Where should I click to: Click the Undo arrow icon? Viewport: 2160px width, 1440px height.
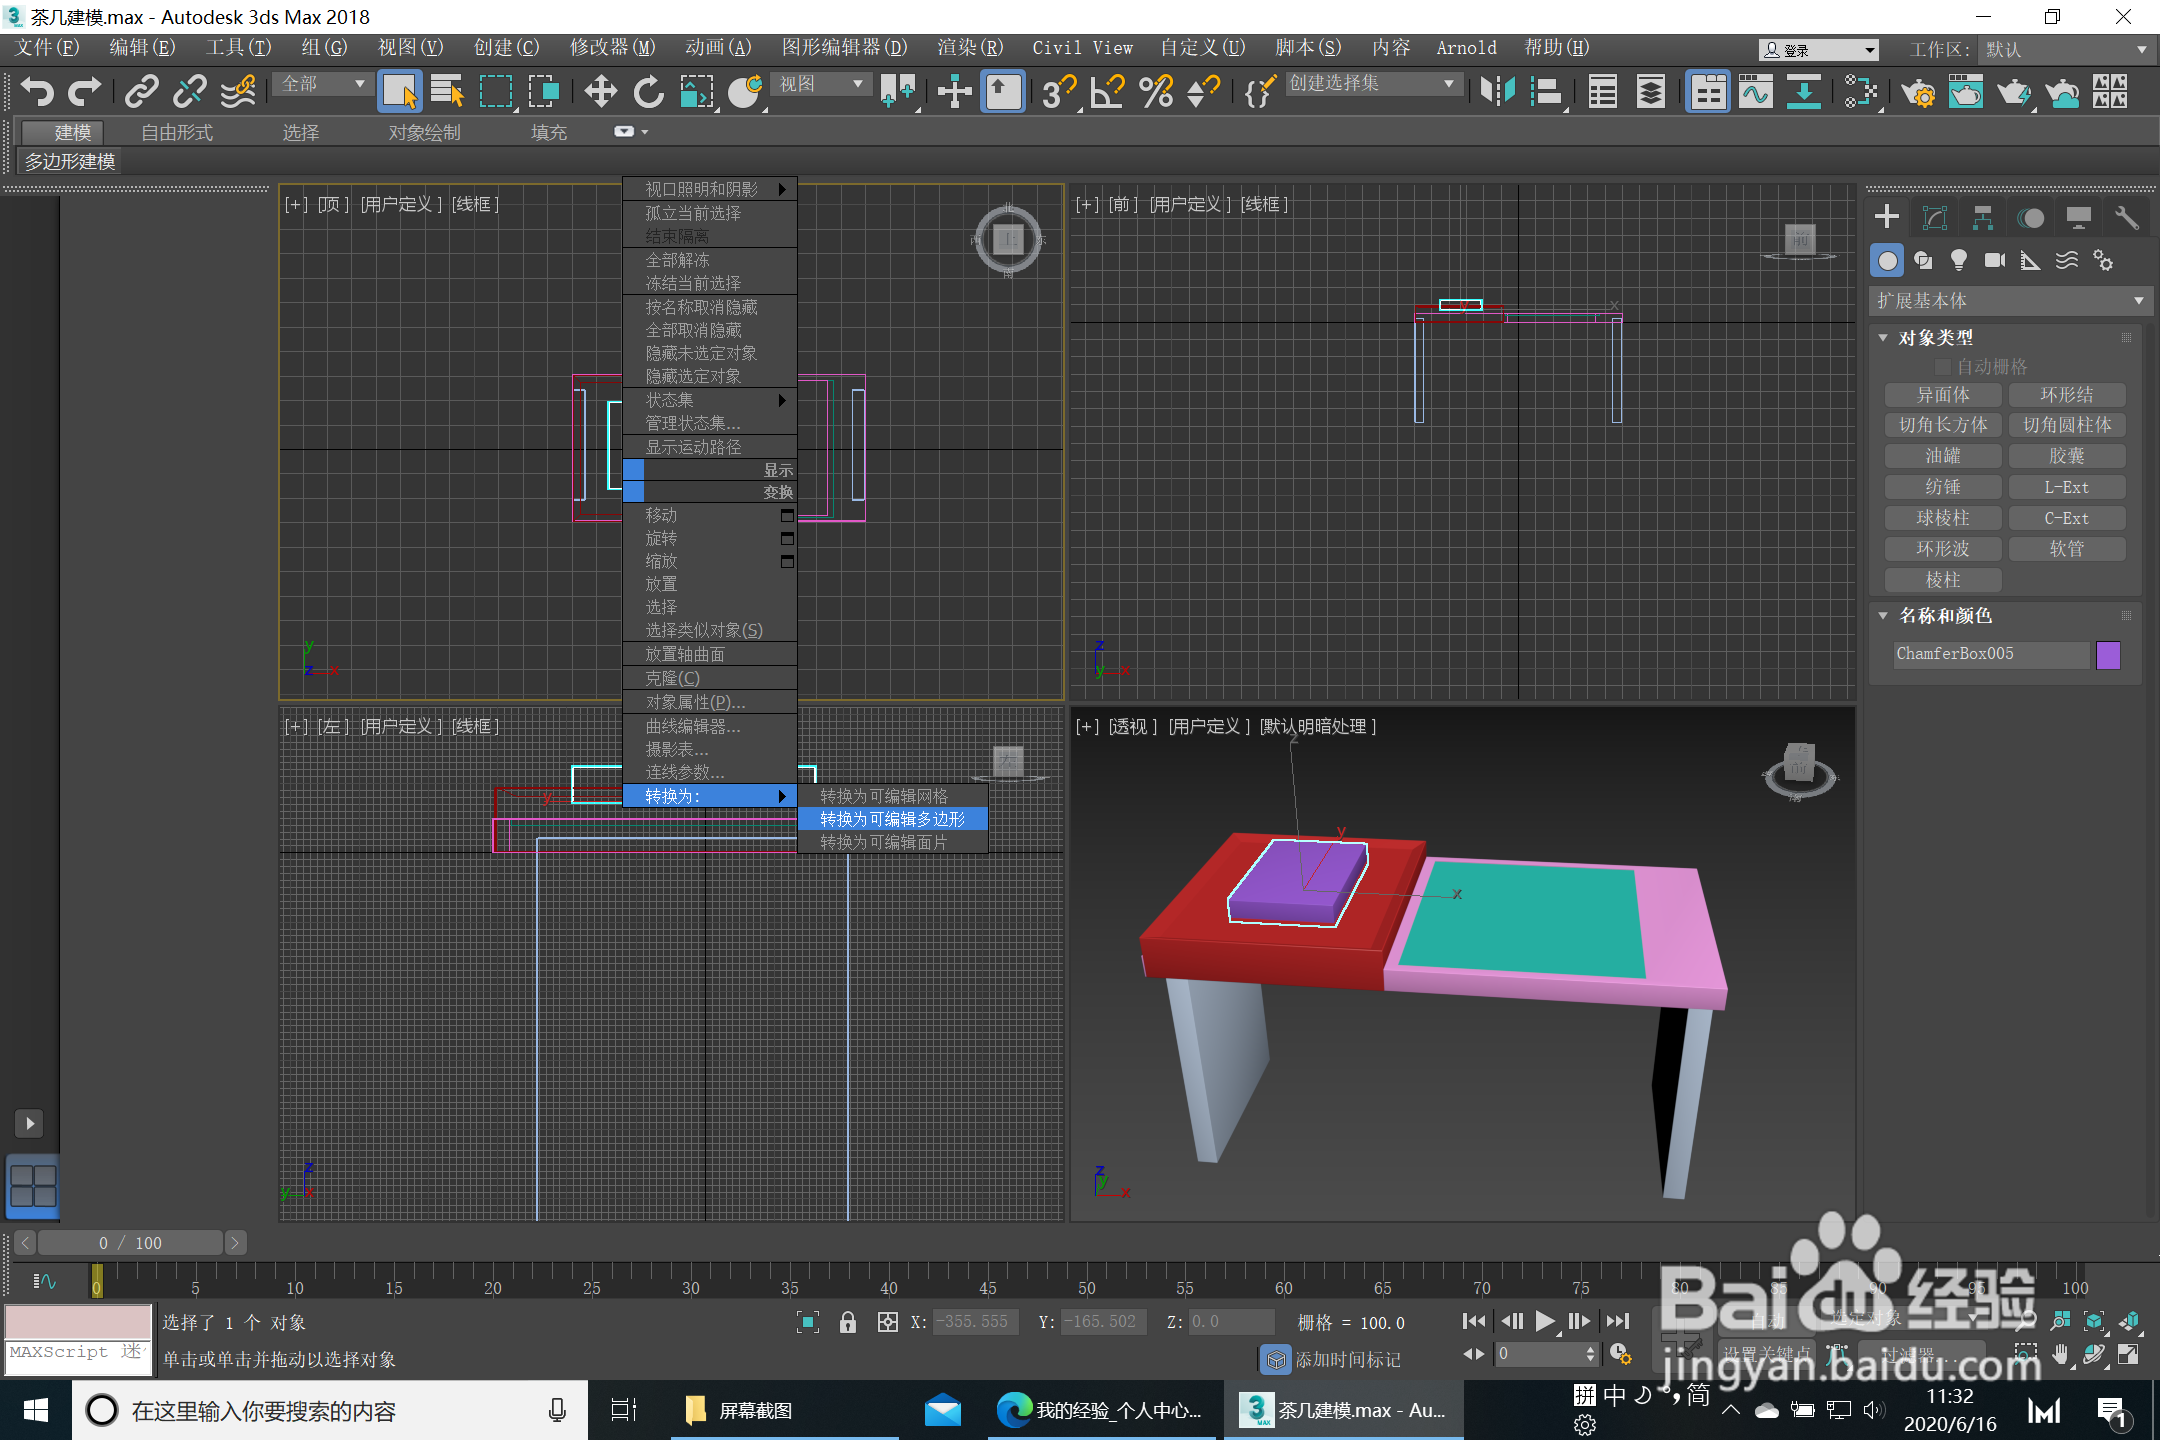click(37, 92)
